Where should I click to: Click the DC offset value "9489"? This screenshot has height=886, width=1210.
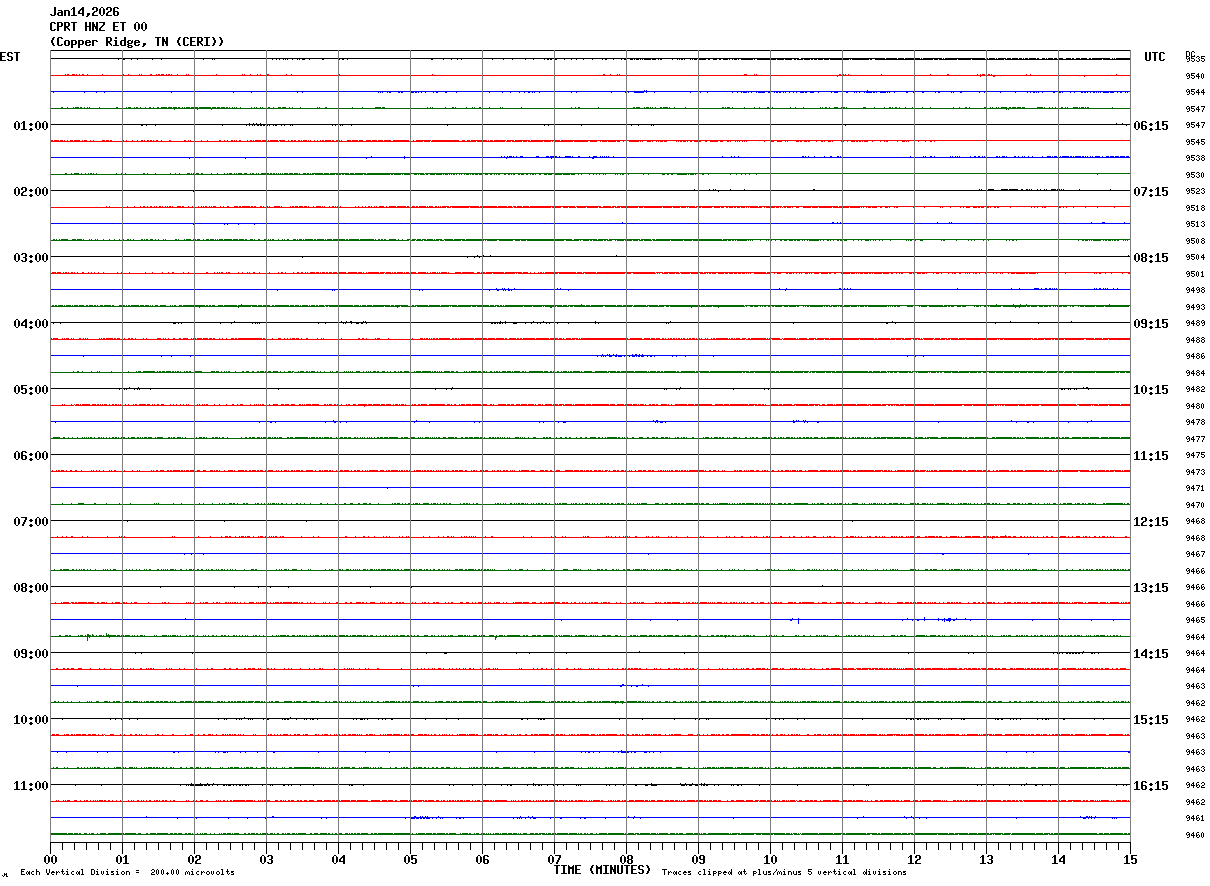(1195, 323)
